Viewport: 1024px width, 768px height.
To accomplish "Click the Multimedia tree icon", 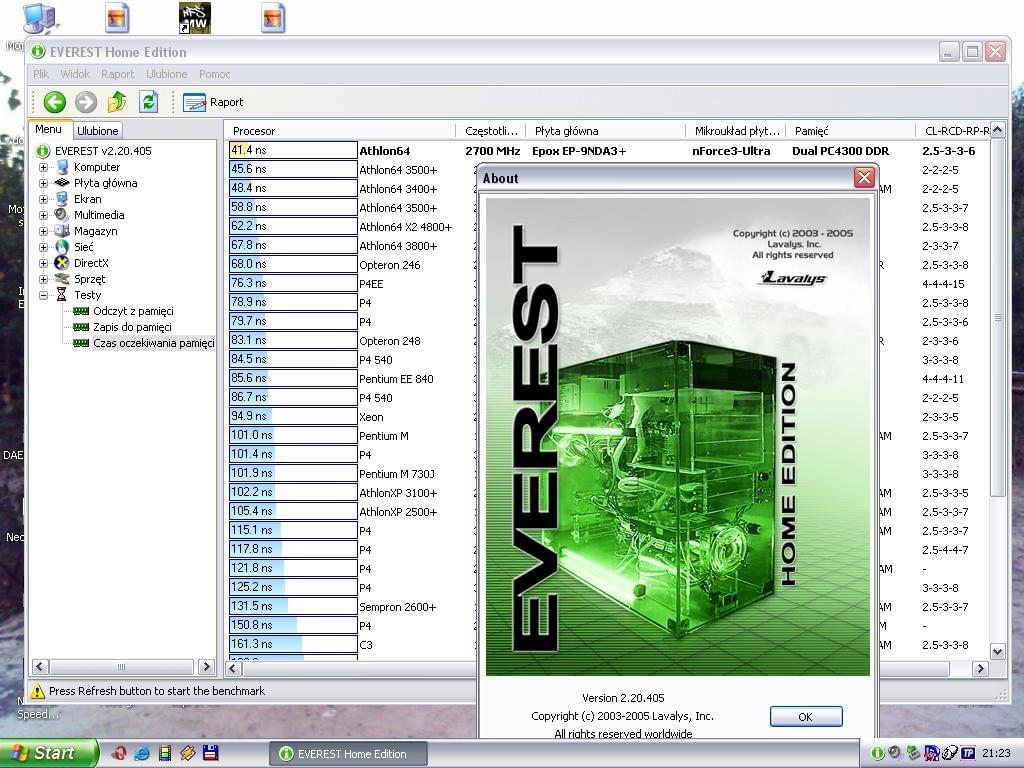I will point(62,215).
